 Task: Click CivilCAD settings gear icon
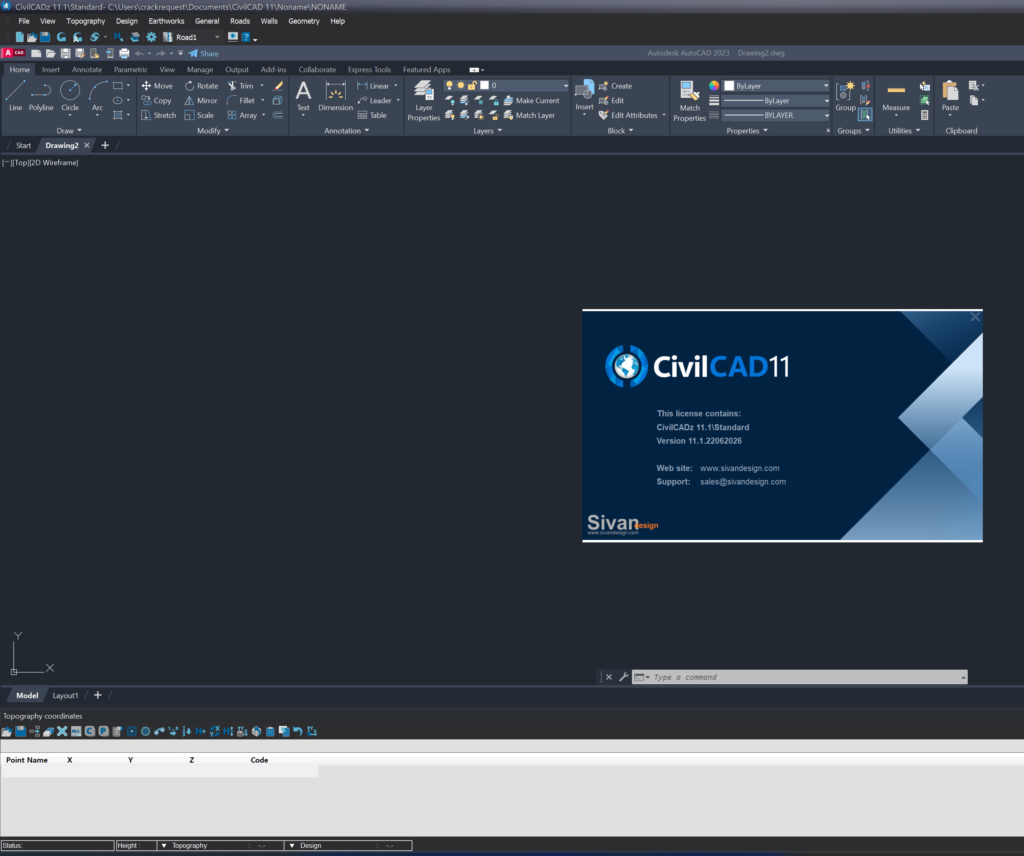(152, 37)
